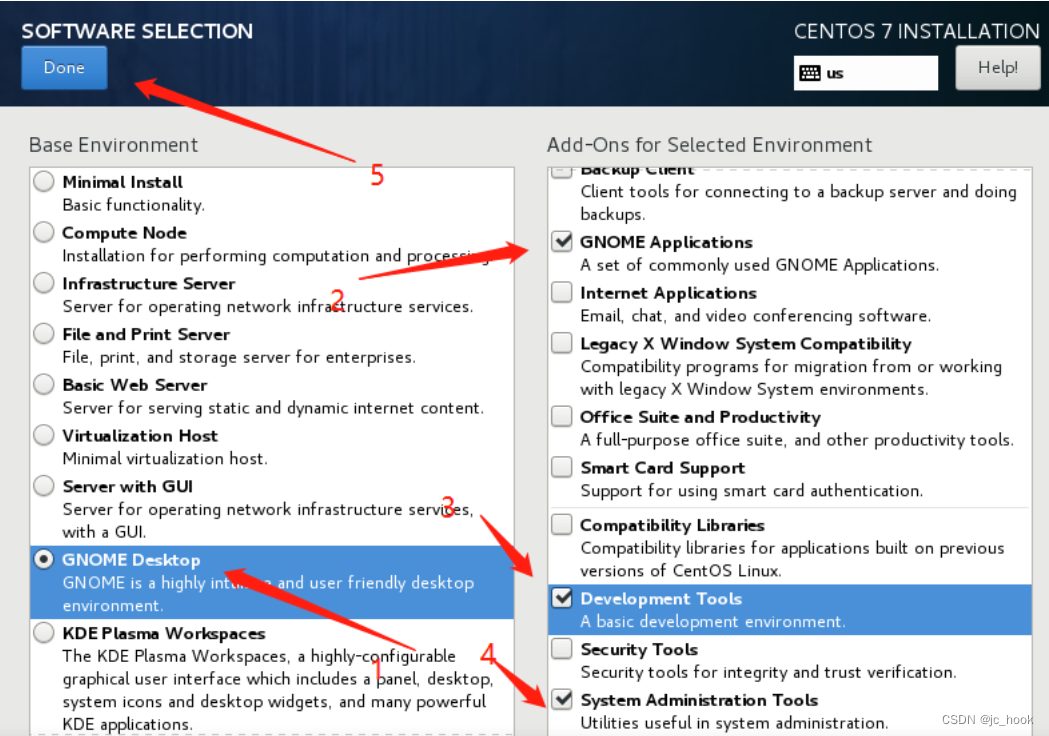Uncheck Development Tools add-on
This screenshot has height=736, width=1049.
[562, 598]
